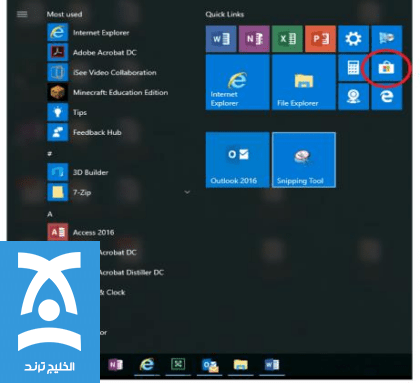
Task: Open the webcam Camera tile
Action: (x=353, y=97)
